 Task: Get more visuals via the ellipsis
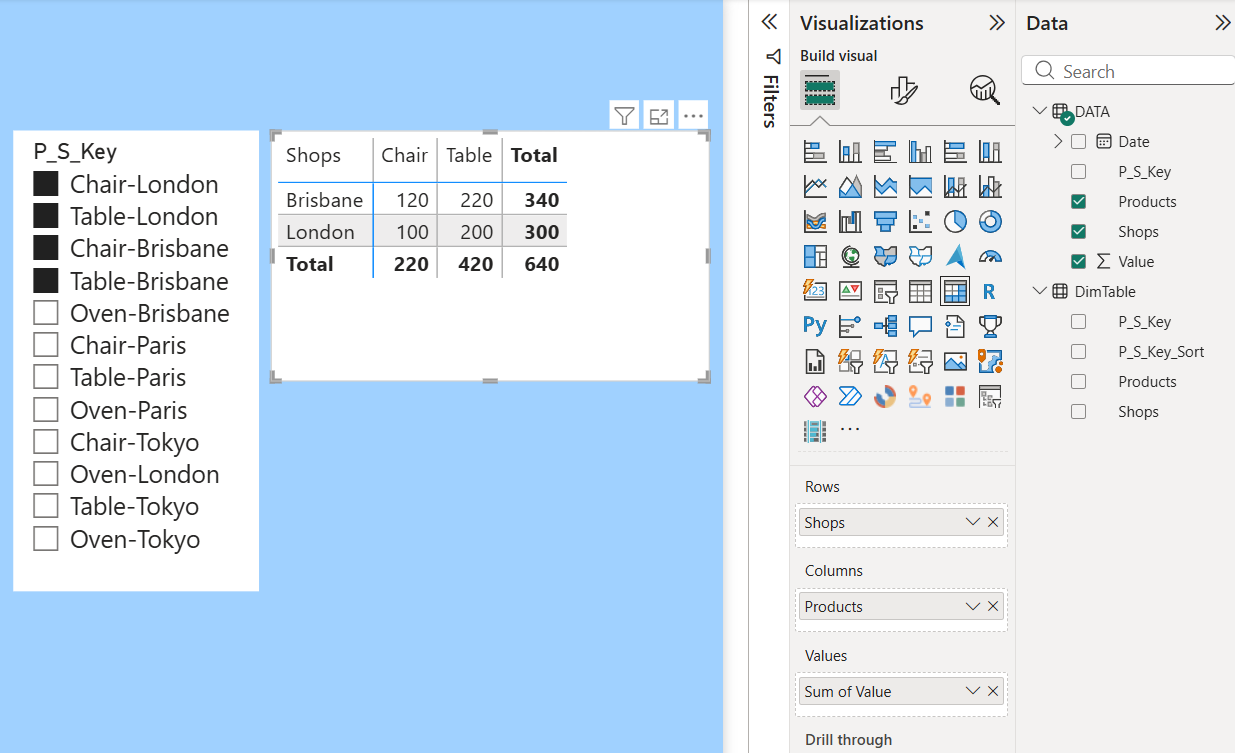tap(850, 430)
